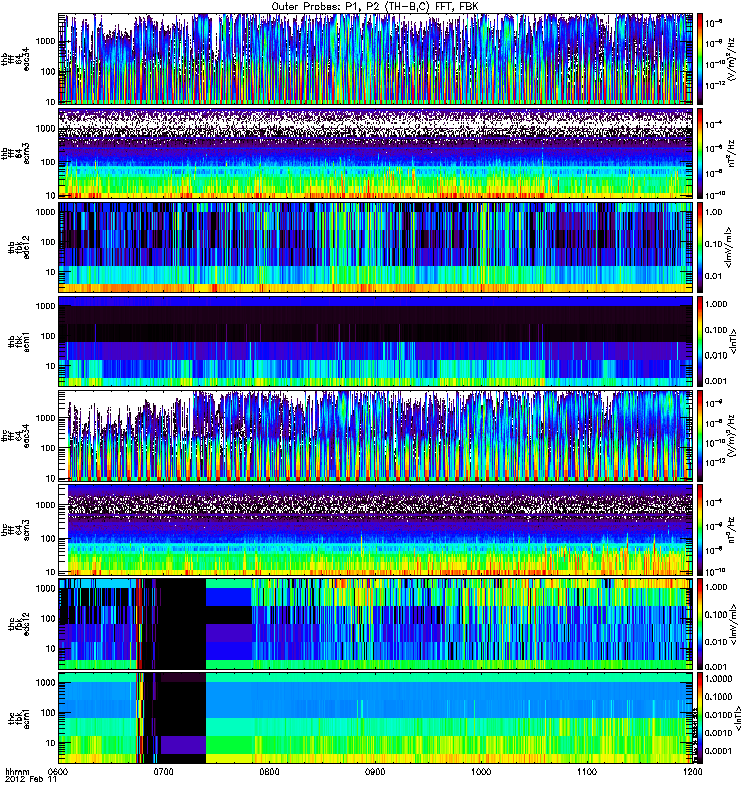This screenshot has height=800, width=750.
Task: Select the color bar of the second panel
Action: pos(700,152)
